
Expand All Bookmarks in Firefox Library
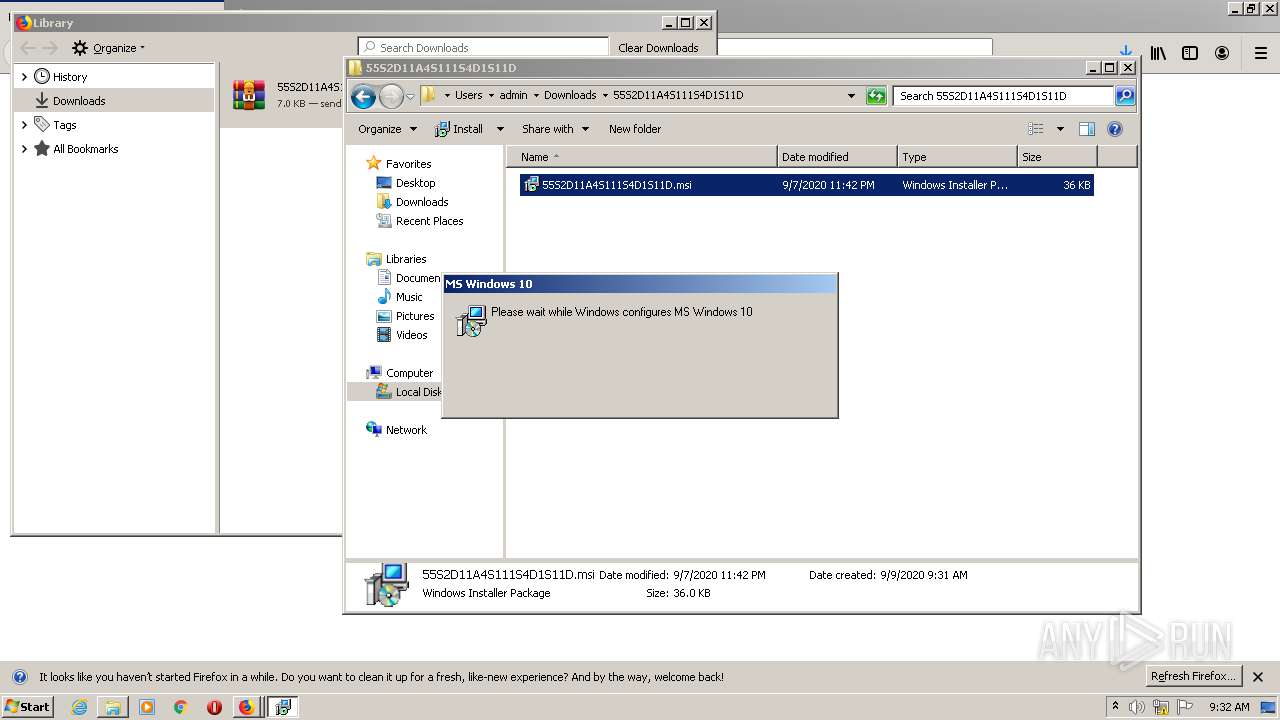[24, 149]
